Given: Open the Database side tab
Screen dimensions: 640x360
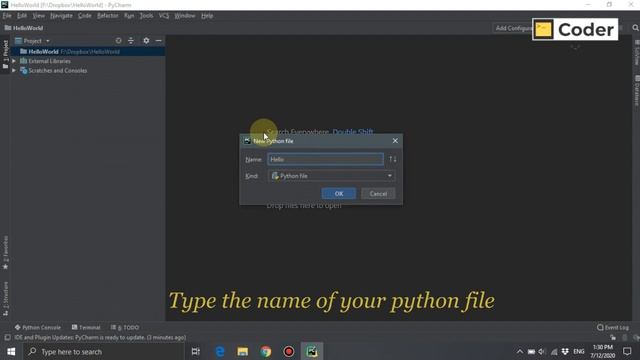Looking at the screenshot, I should click(636, 91).
